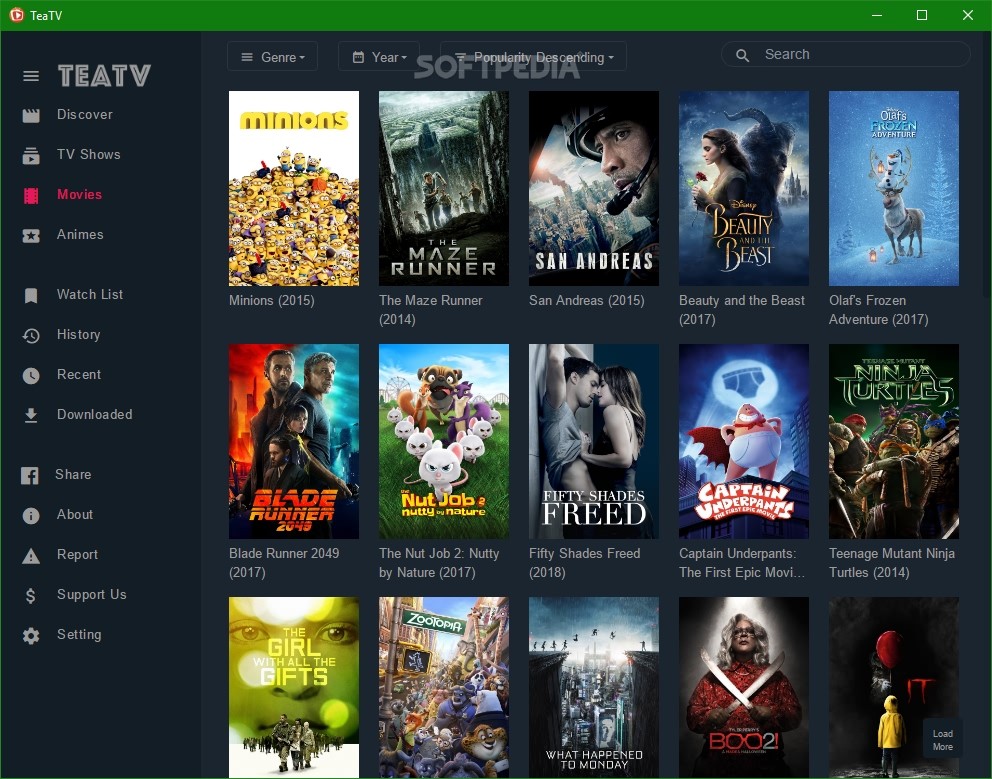The height and width of the screenshot is (779, 992).
Task: Click the Report warning triangle icon
Action: [x=31, y=556]
